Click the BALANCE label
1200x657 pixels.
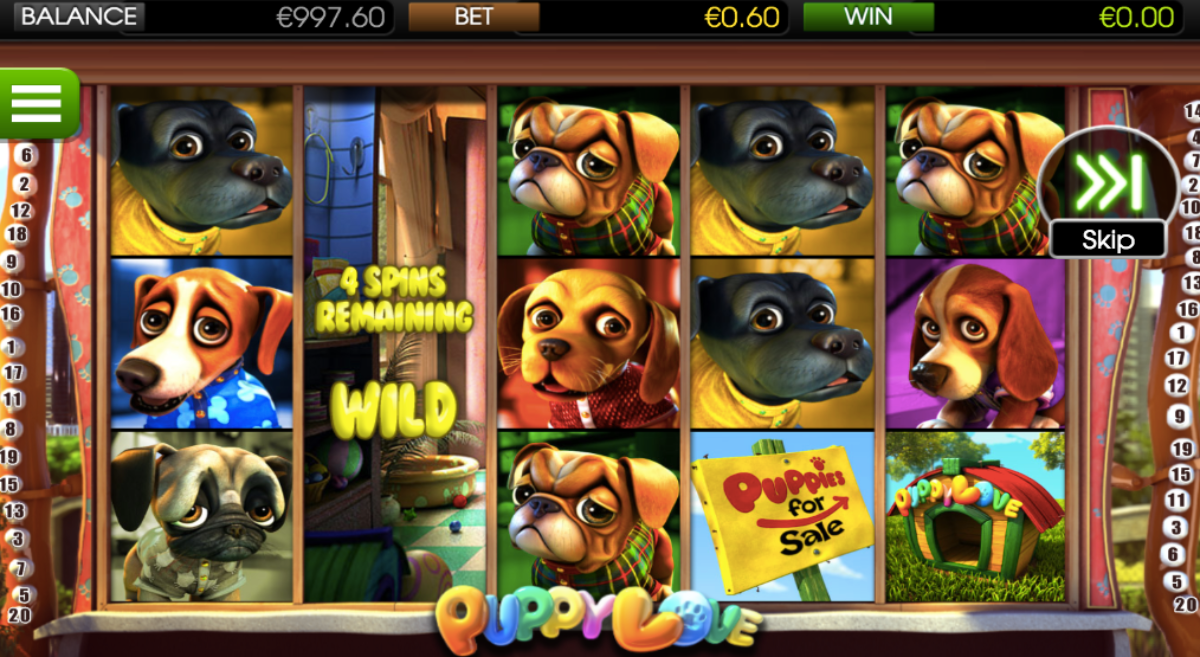[x=79, y=17]
